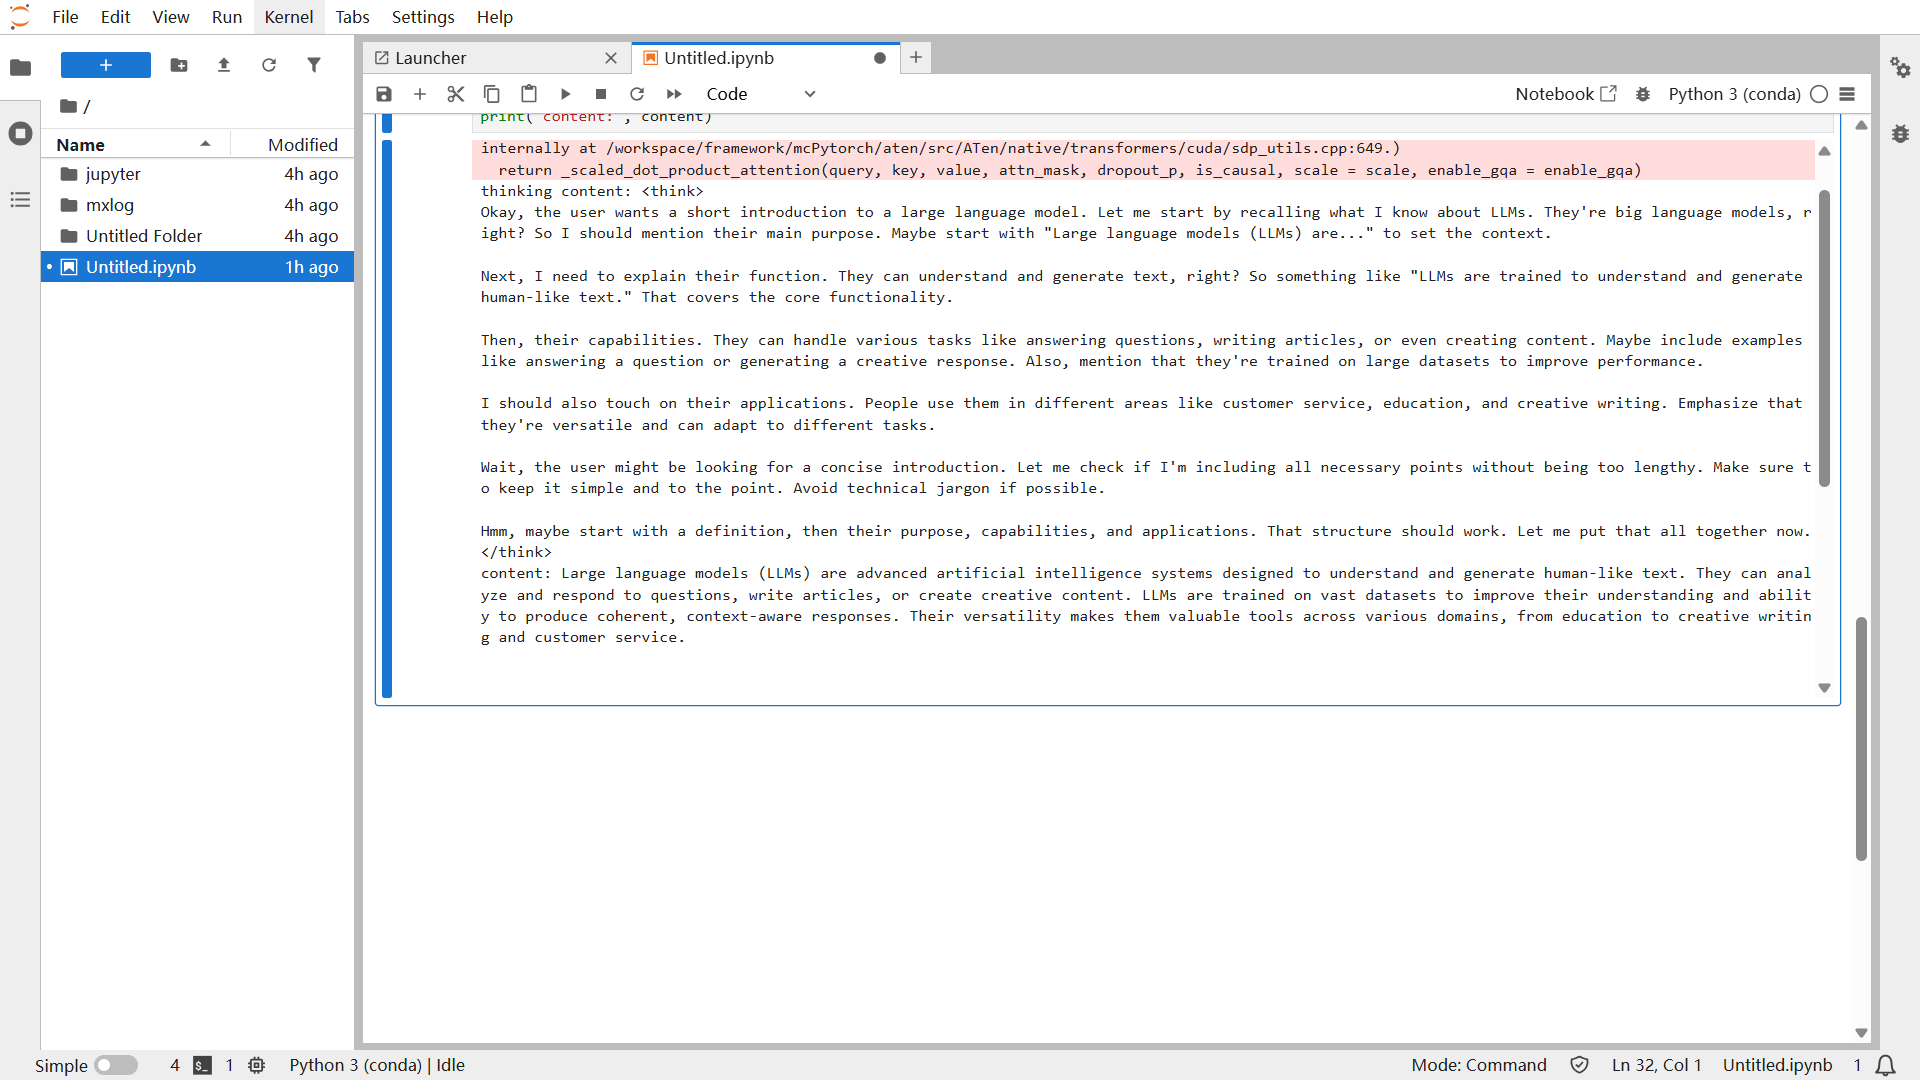Interrupt the kernel with stop icon

(x=601, y=94)
